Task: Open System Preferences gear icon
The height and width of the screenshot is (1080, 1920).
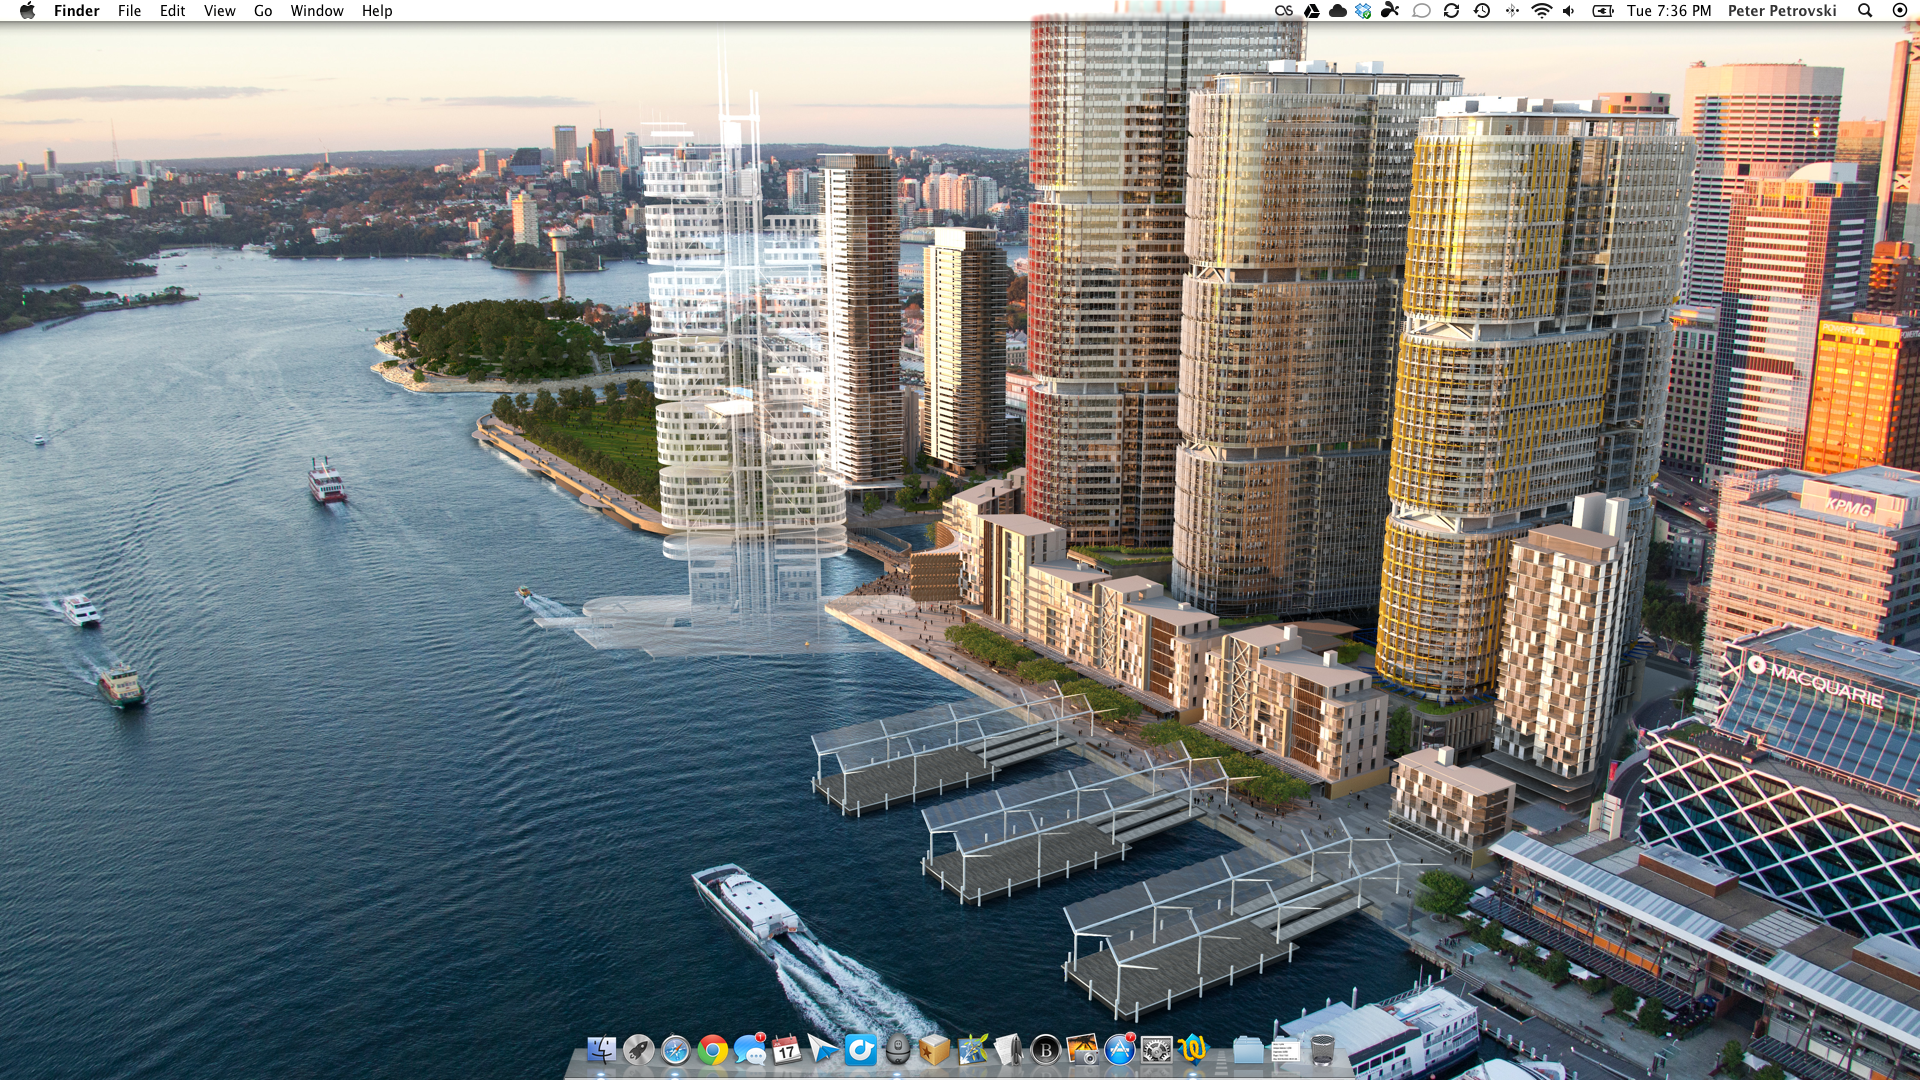Action: click(1156, 1050)
